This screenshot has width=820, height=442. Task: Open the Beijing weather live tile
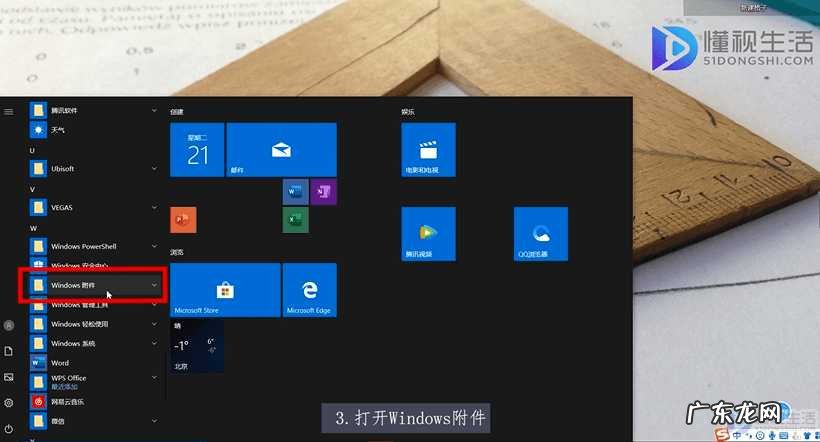tap(196, 346)
